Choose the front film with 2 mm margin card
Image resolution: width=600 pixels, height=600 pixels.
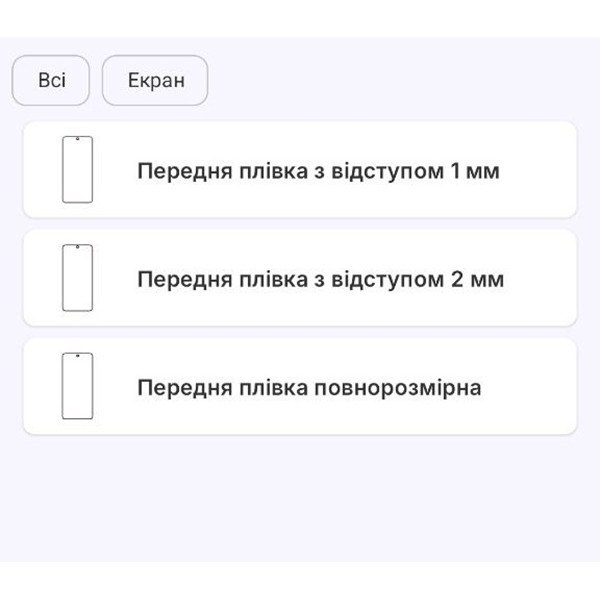(300, 278)
